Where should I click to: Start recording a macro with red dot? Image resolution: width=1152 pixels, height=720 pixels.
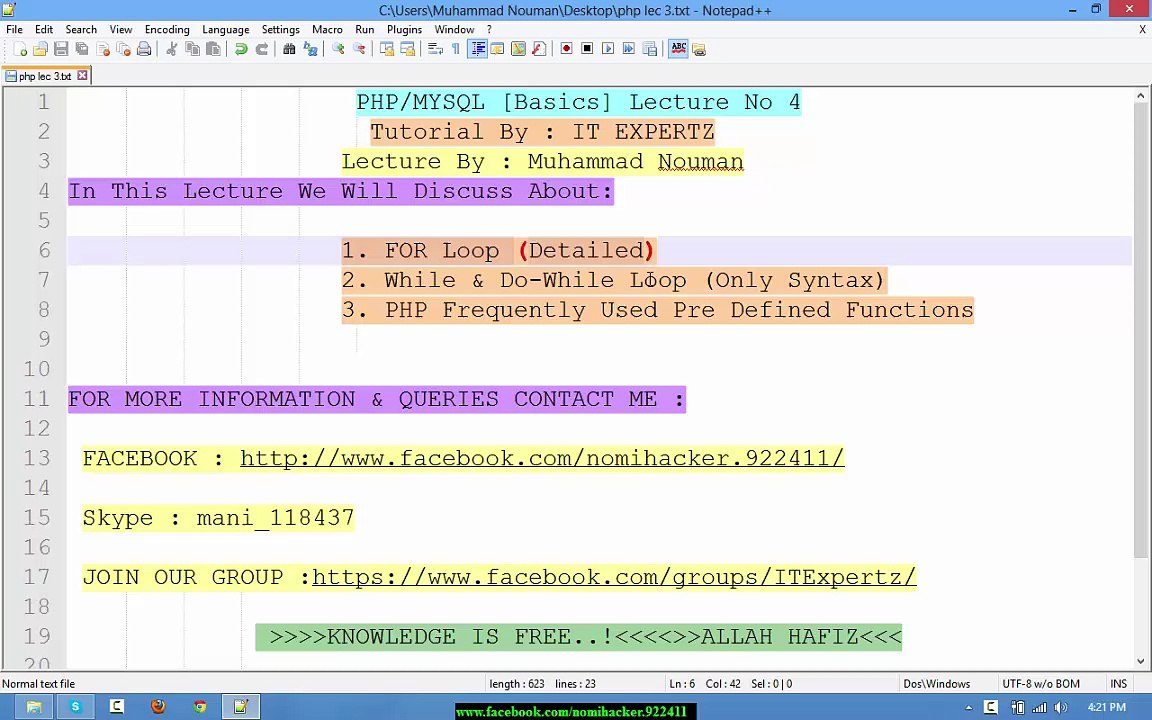pyautogui.click(x=566, y=49)
